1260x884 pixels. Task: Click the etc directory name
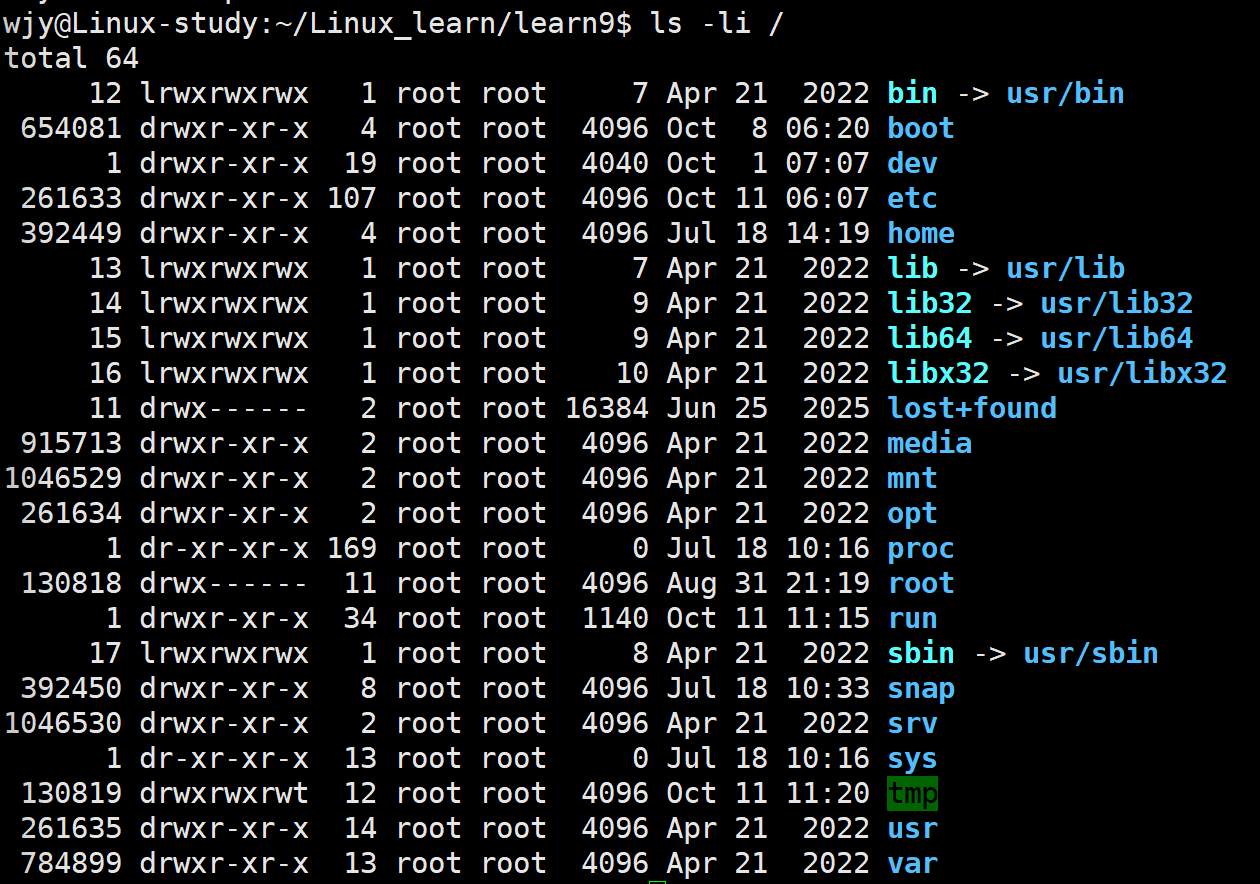(912, 199)
